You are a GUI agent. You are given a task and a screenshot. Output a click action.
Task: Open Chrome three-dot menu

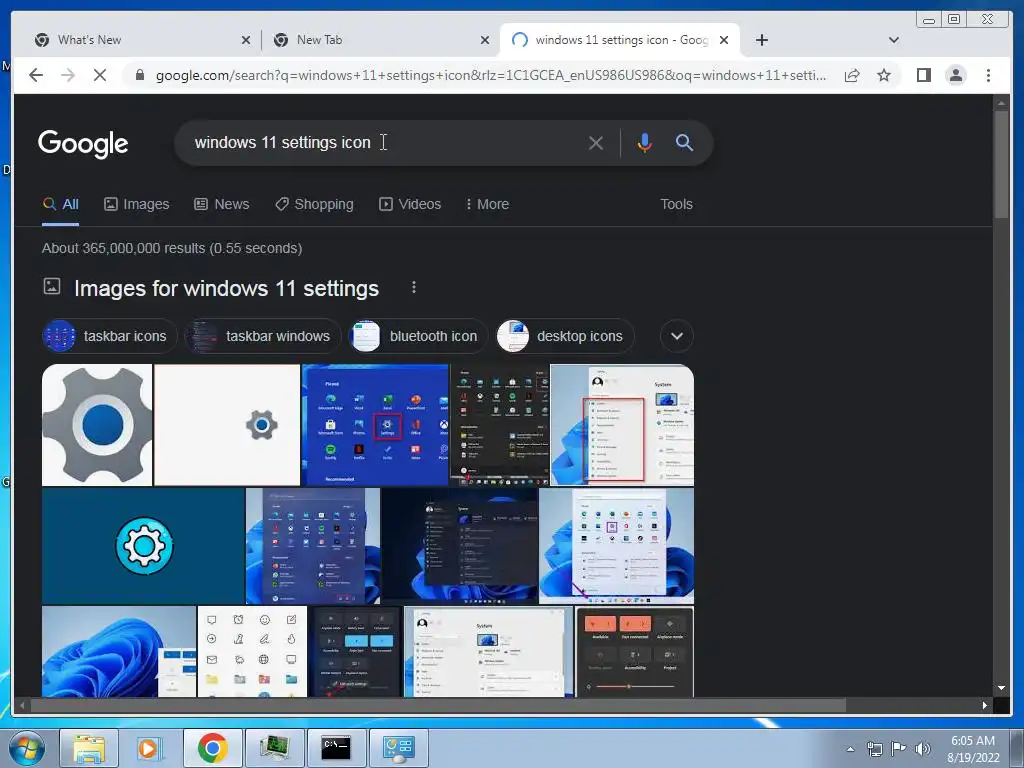pyautogui.click(x=988, y=75)
